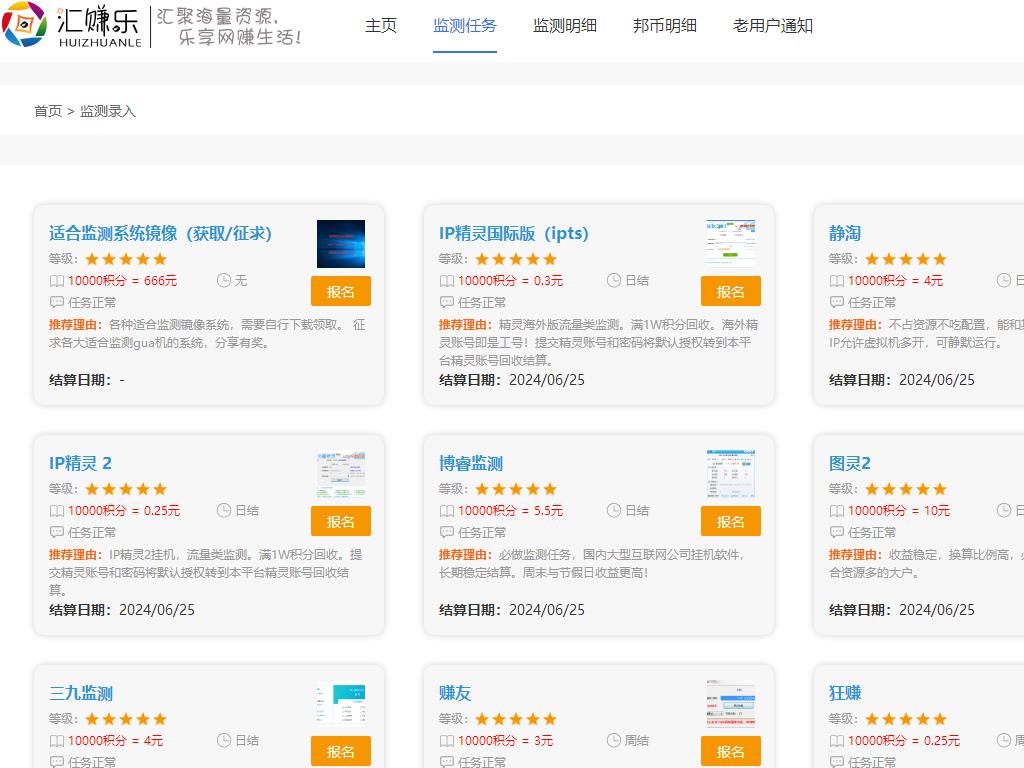Click the chat icon in 适合监测系统镜像 card
Screen dimensions: 1024x768
[57, 302]
